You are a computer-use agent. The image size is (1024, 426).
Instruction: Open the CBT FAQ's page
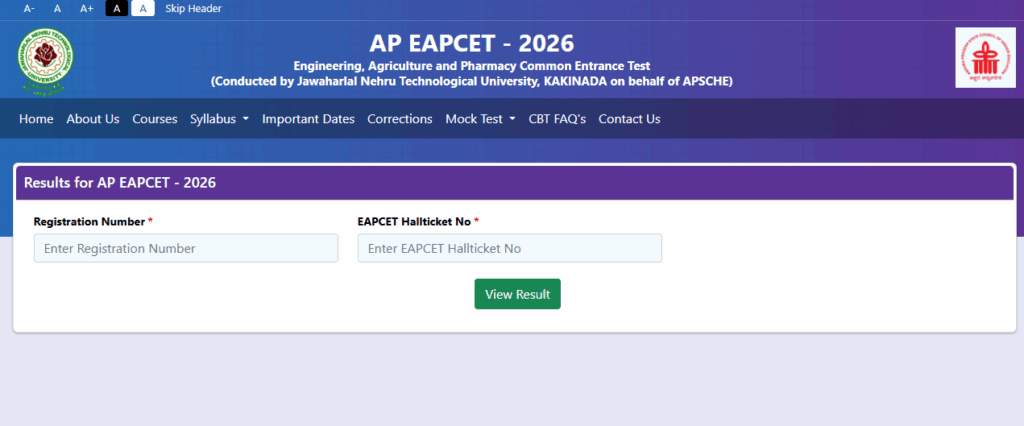tap(557, 119)
